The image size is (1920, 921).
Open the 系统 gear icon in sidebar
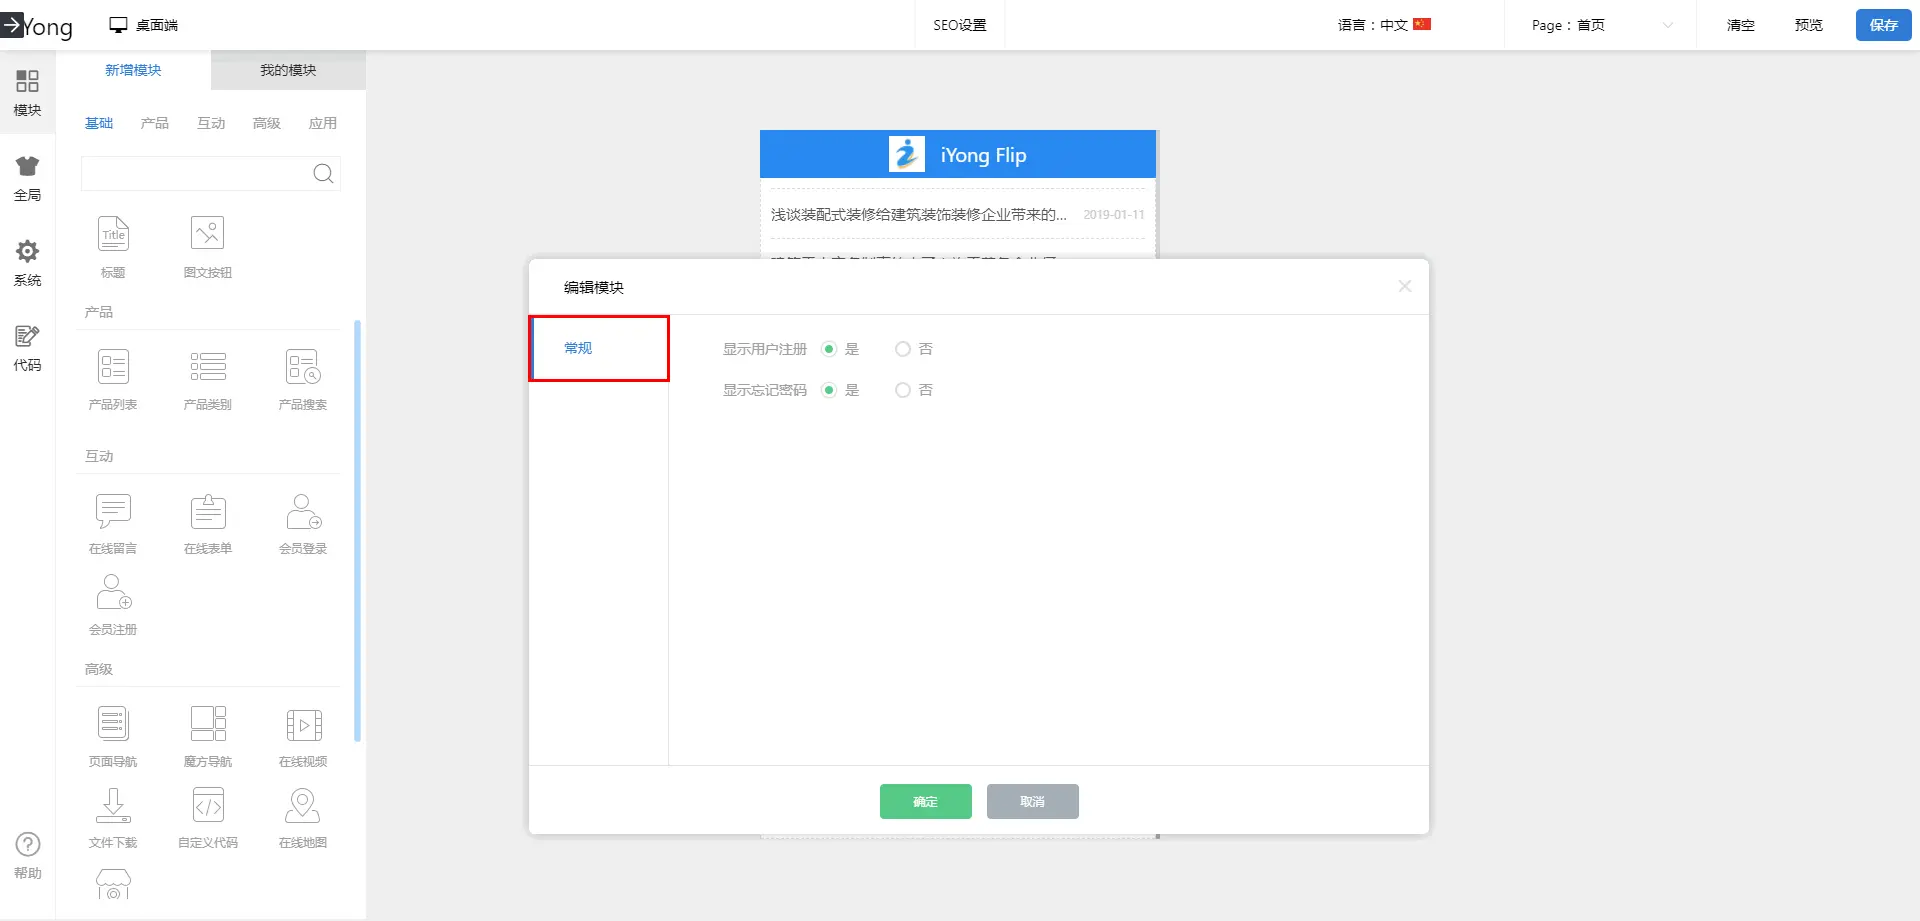(x=27, y=252)
